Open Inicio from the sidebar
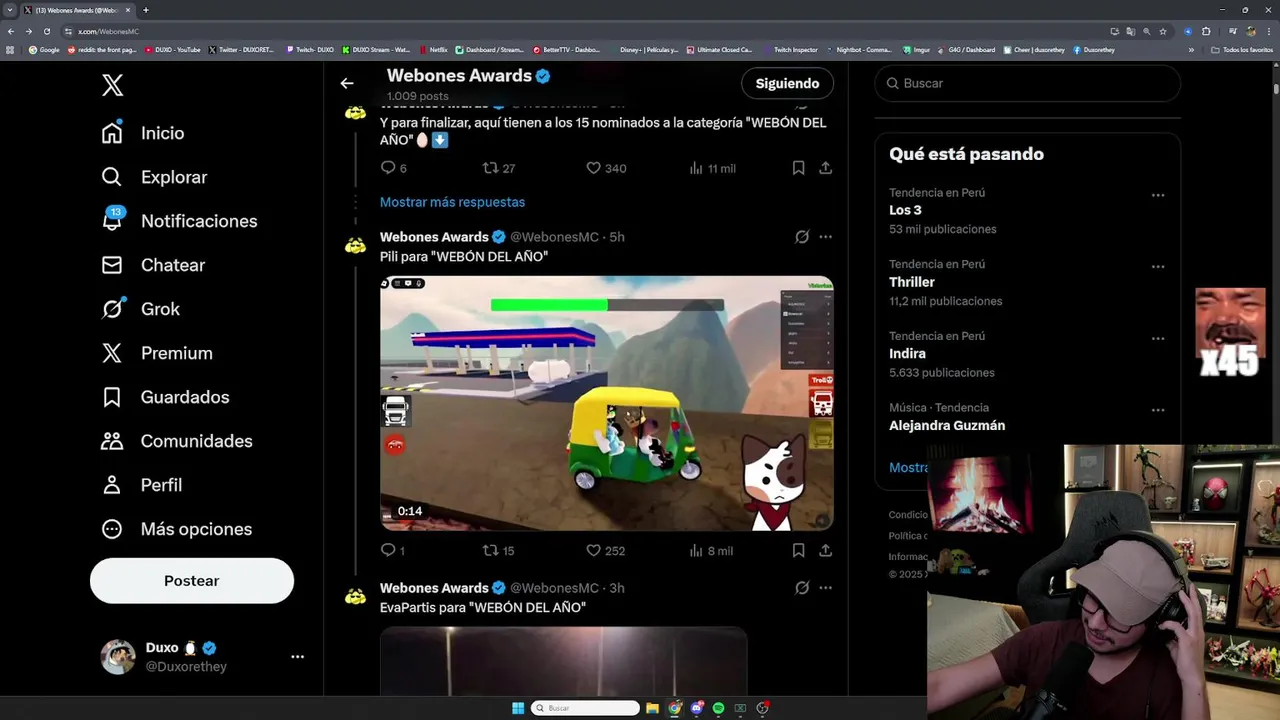This screenshot has height=720, width=1280. (x=142, y=133)
